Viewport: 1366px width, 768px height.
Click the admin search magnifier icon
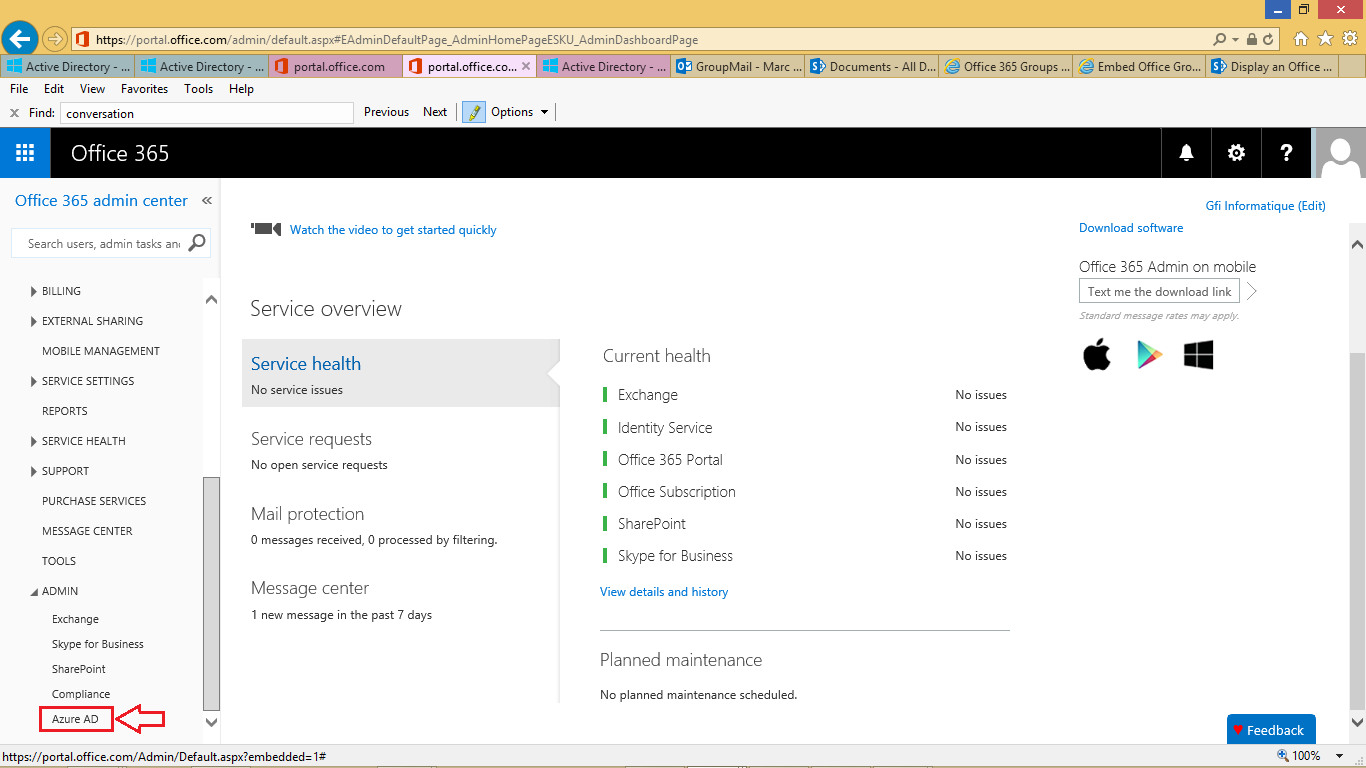[x=197, y=242]
